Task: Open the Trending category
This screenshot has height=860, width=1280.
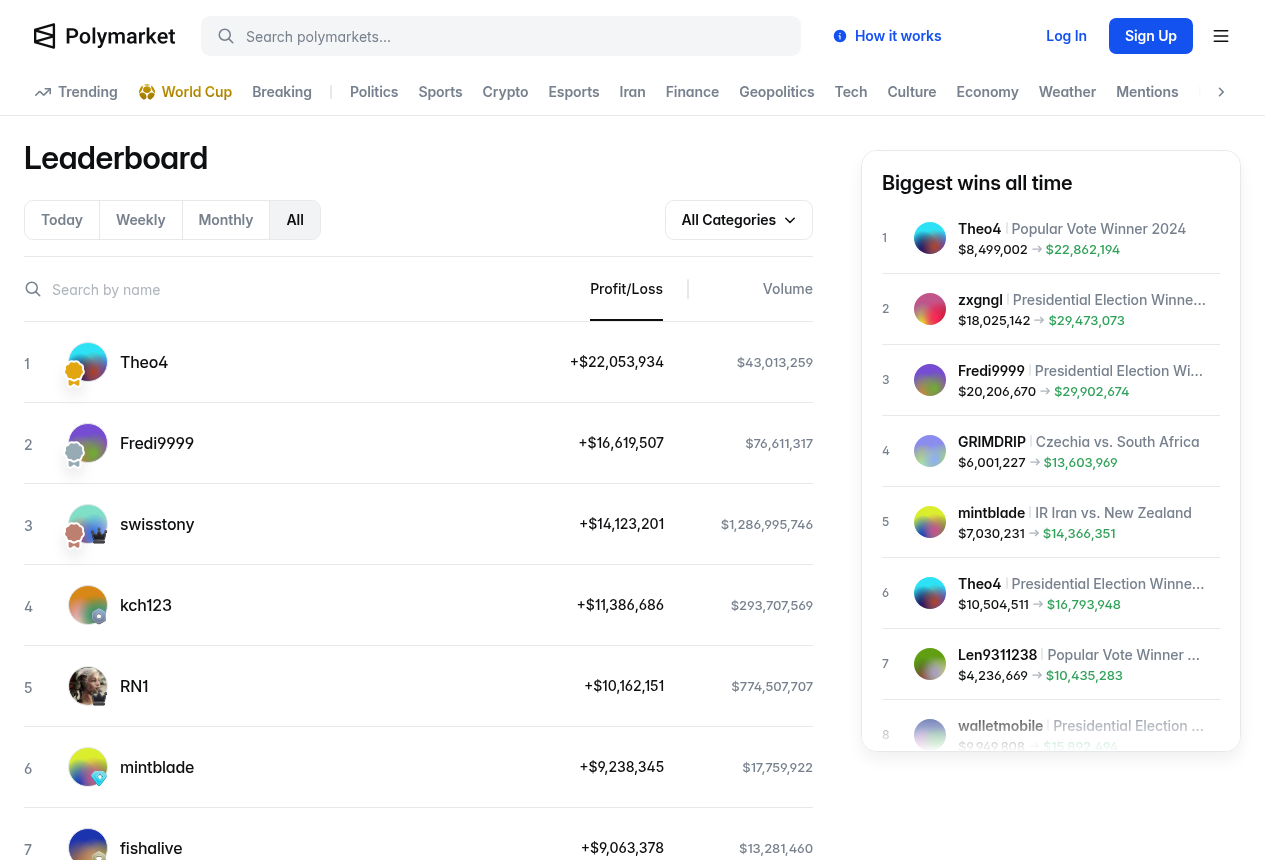Action: [x=76, y=92]
